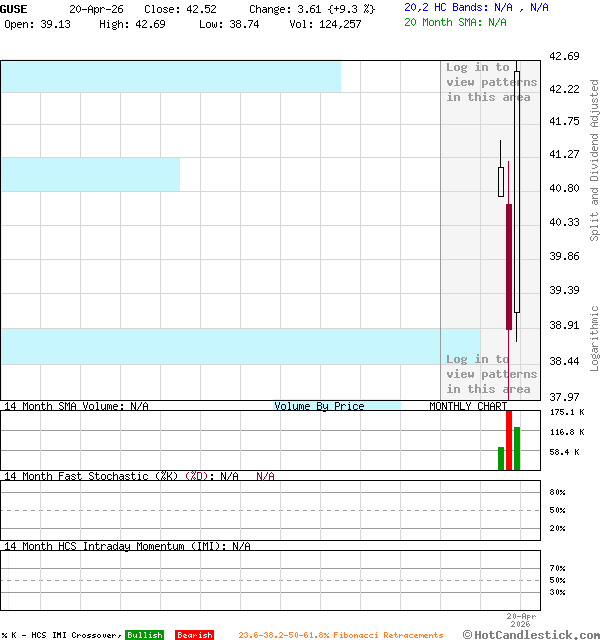The width and height of the screenshot is (600, 640).
Task: Click the shortest green volume bar
Action: click(501, 458)
